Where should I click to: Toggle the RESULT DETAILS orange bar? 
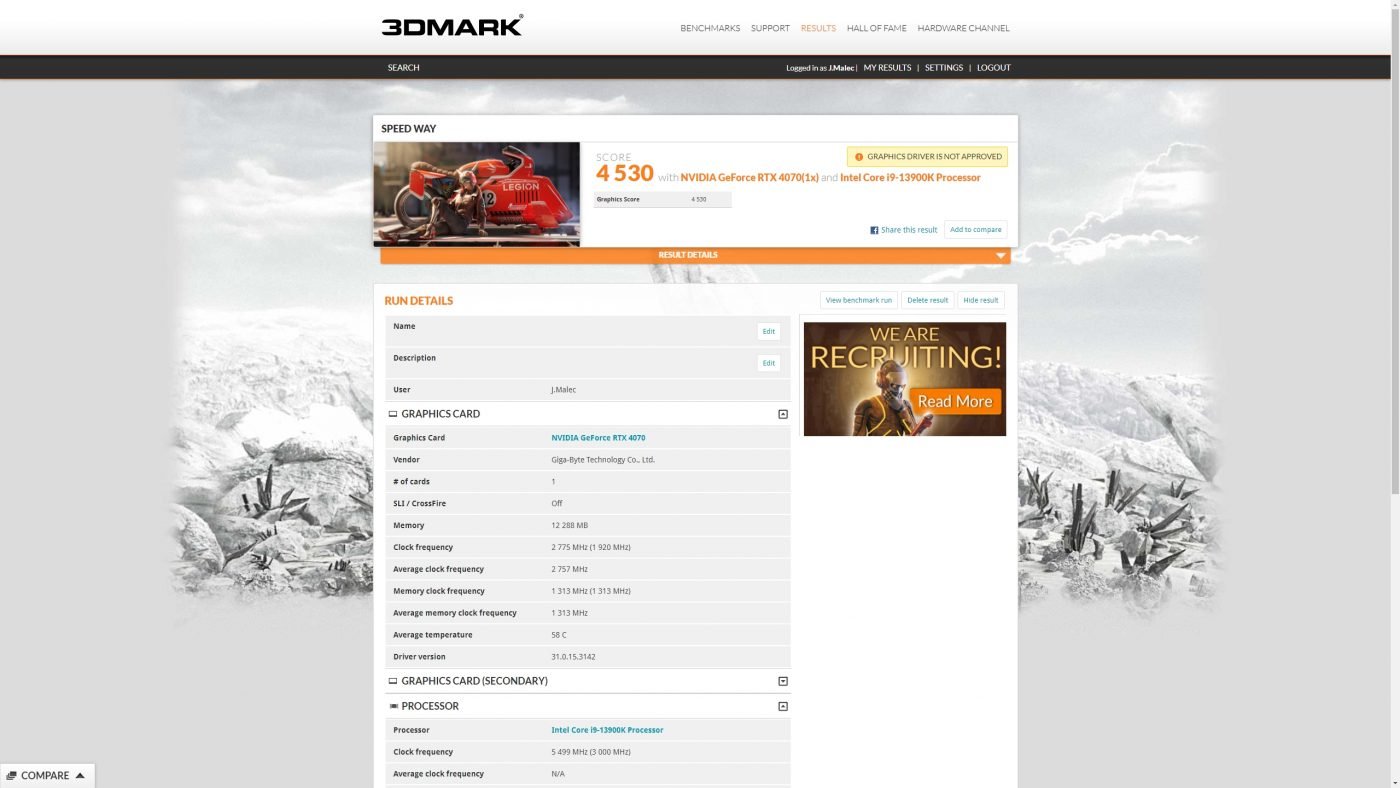point(695,255)
